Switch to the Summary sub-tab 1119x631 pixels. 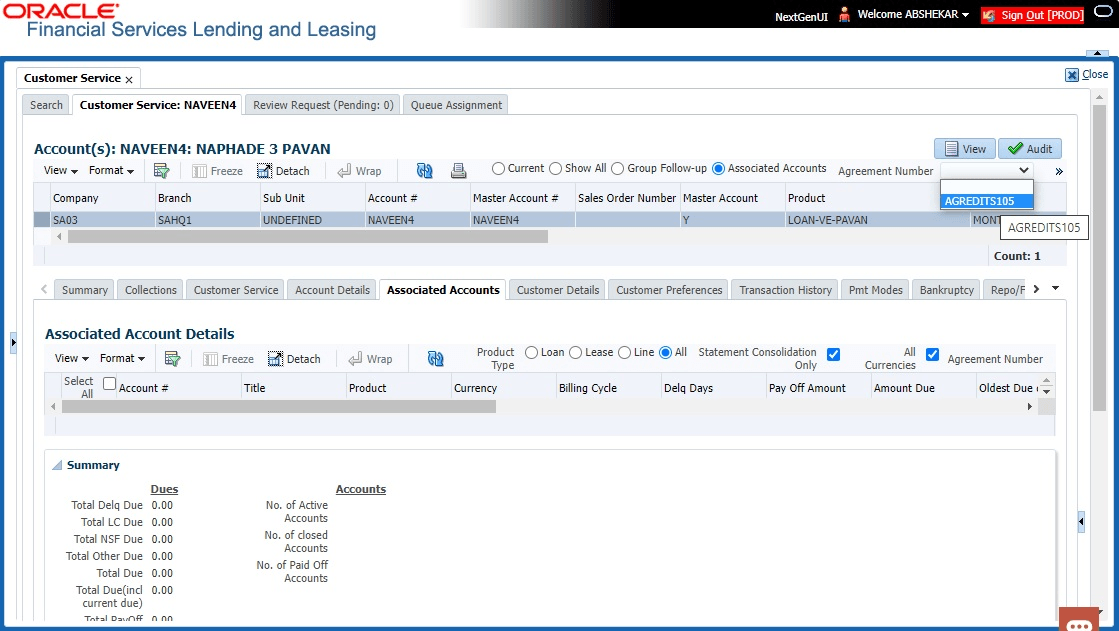[84, 290]
